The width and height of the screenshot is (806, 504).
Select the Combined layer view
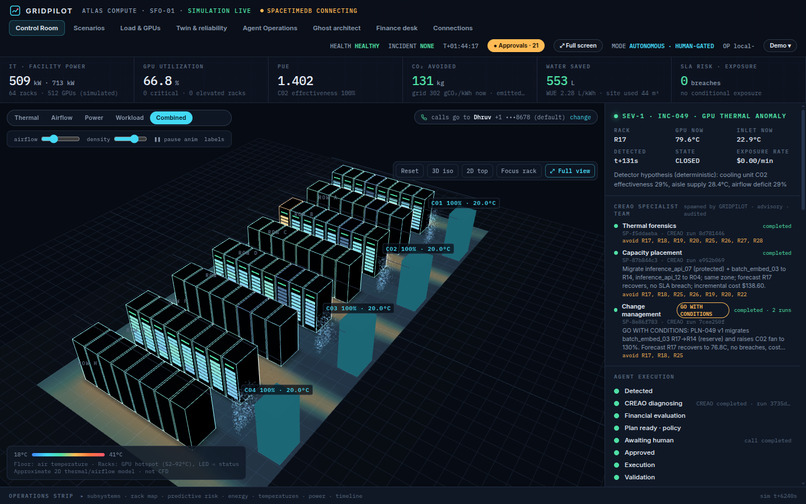171,118
